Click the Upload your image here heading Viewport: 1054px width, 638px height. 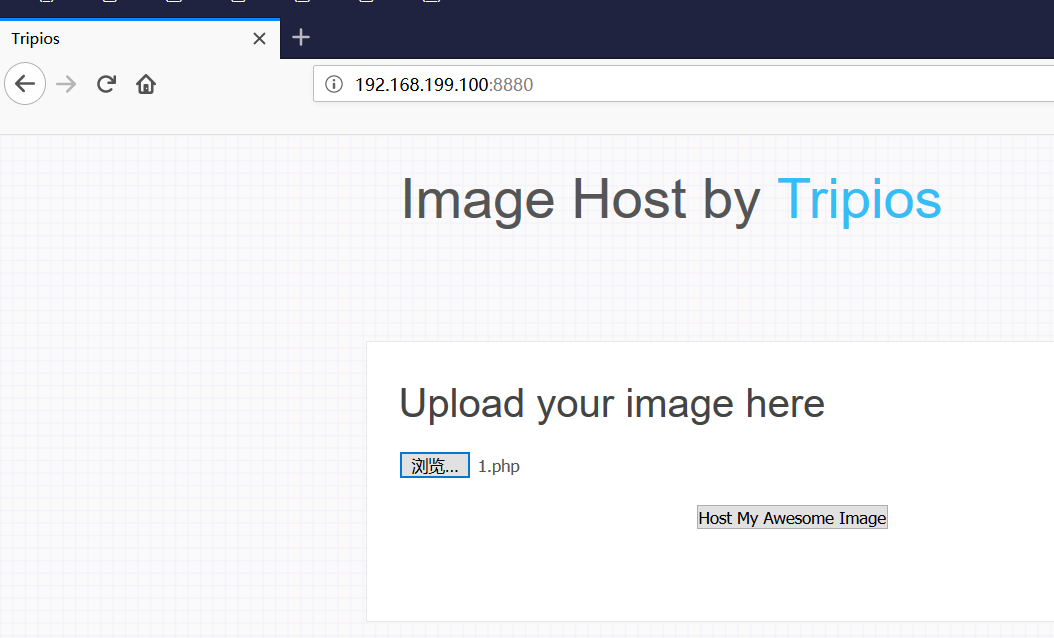(612, 403)
